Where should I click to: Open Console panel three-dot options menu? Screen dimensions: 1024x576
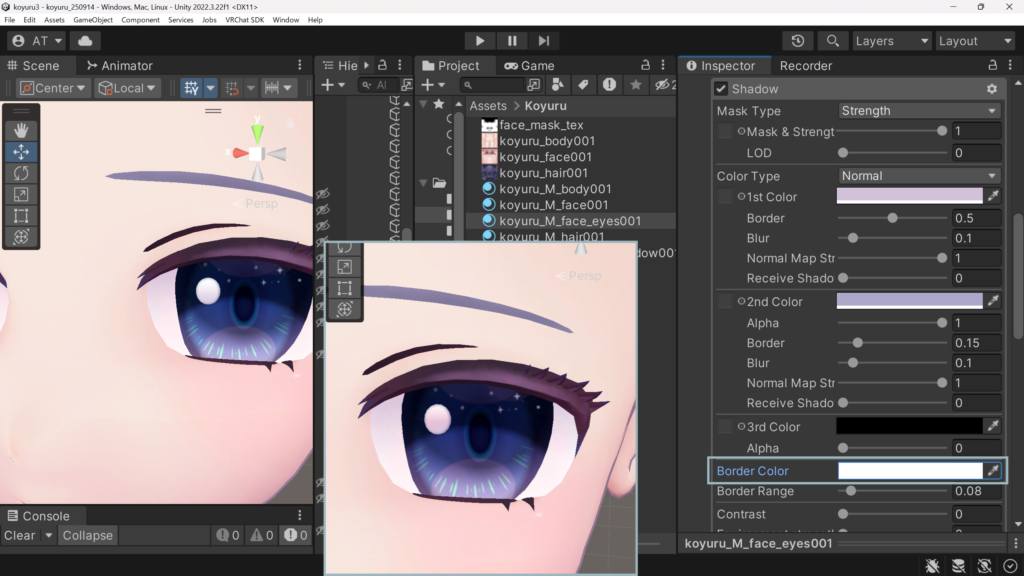300,515
